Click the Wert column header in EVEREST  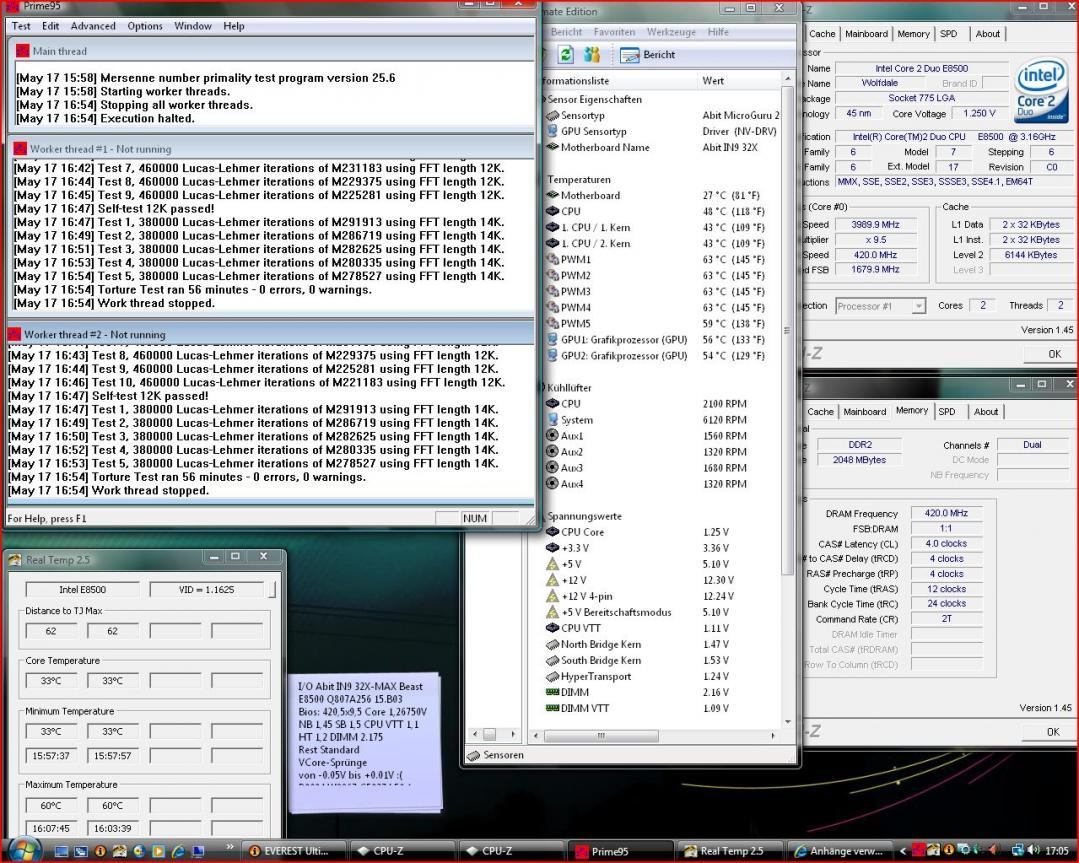pos(738,81)
